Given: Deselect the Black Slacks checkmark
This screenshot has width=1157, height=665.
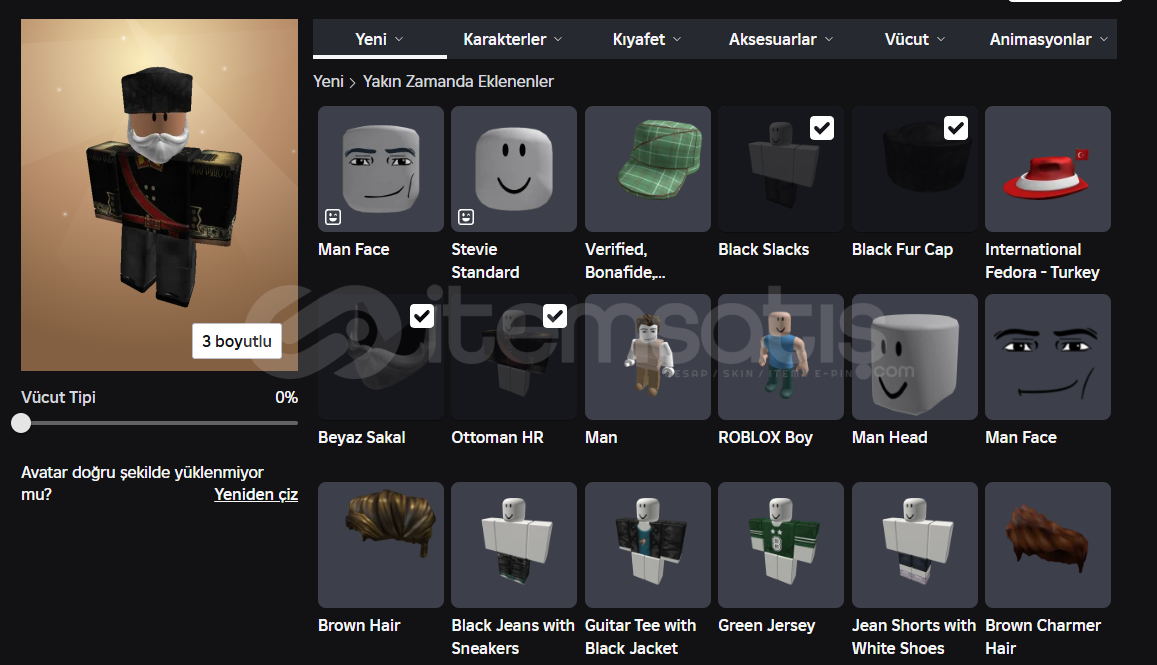Looking at the screenshot, I should click(x=822, y=128).
